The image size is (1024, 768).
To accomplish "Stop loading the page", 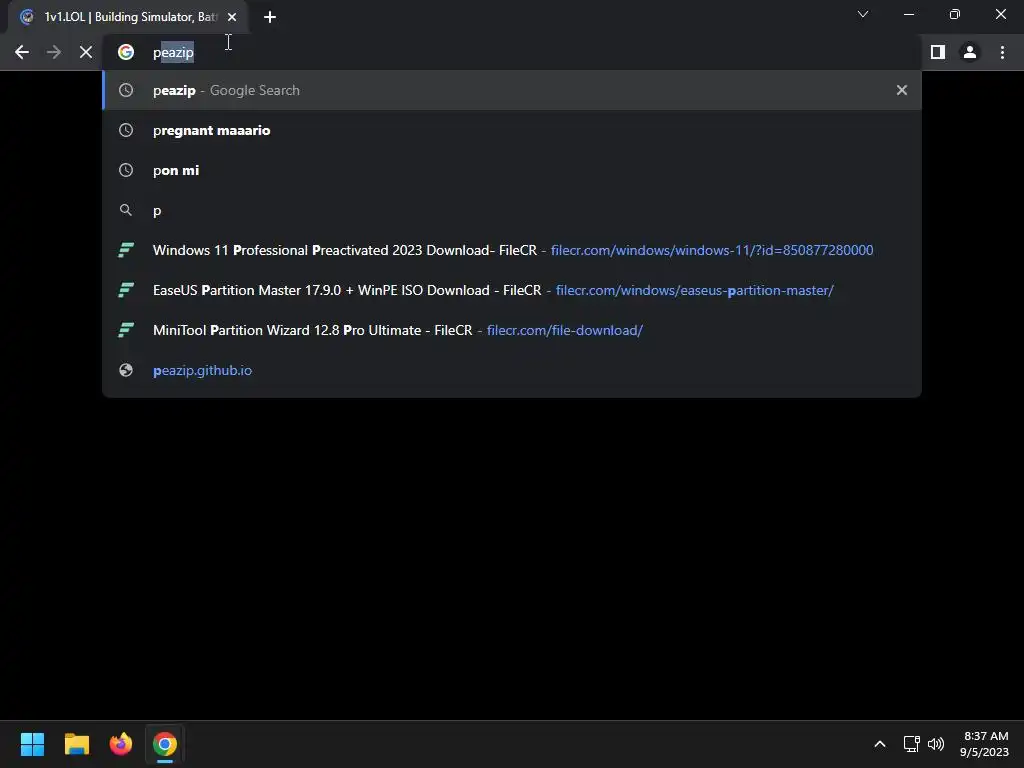I will pos(86,52).
